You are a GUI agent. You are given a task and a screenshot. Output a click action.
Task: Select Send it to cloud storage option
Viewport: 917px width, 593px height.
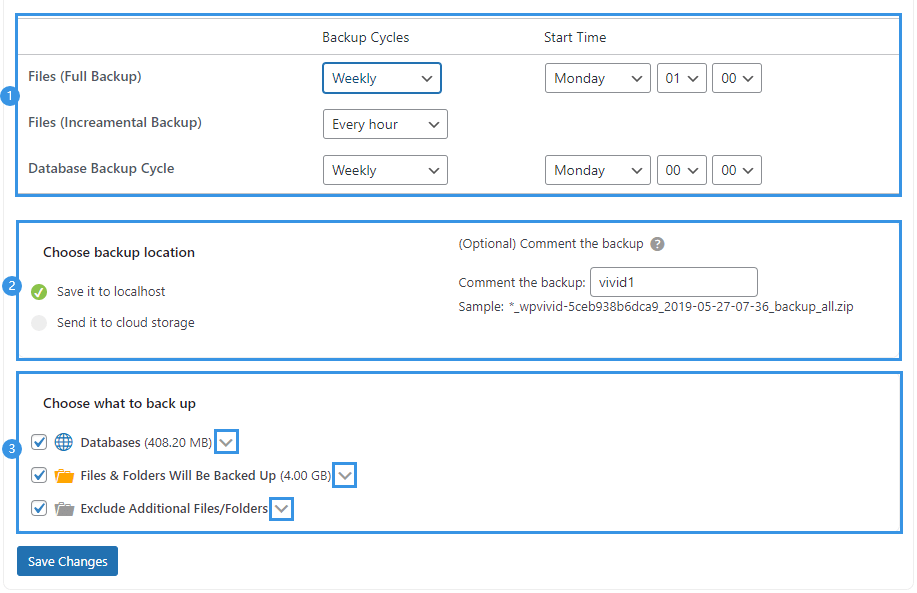pyautogui.click(x=39, y=323)
